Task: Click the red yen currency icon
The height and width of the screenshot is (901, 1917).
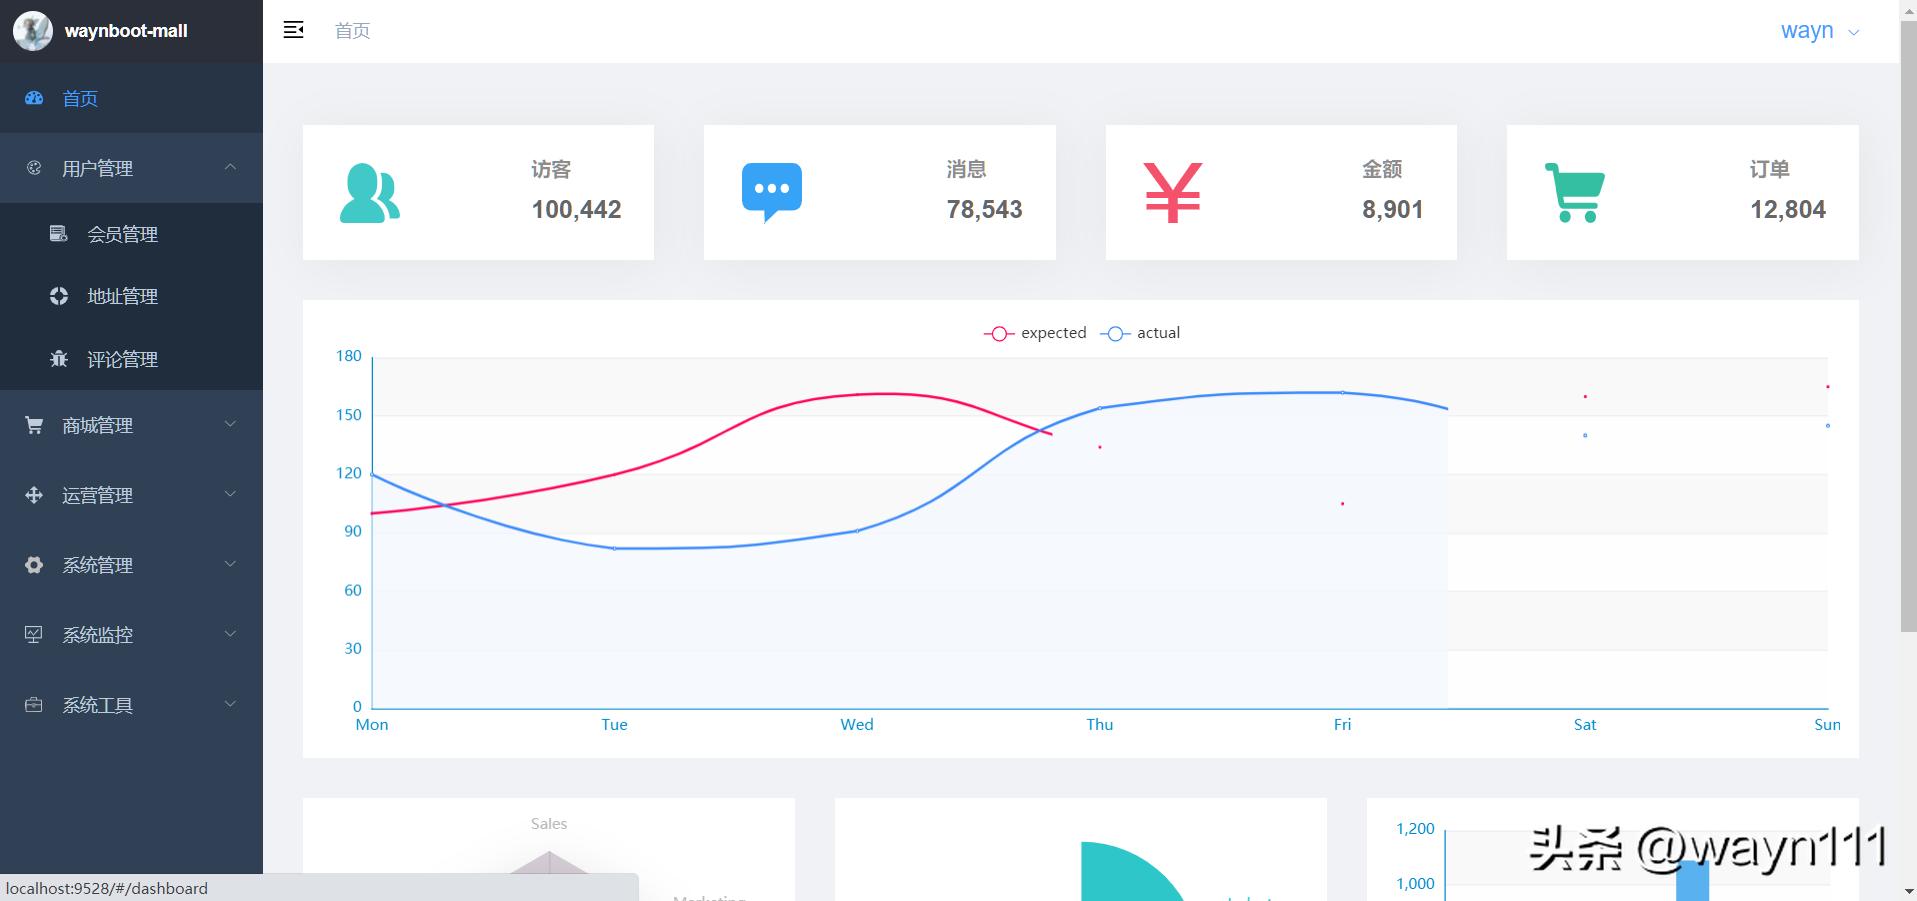Action: (x=1173, y=192)
